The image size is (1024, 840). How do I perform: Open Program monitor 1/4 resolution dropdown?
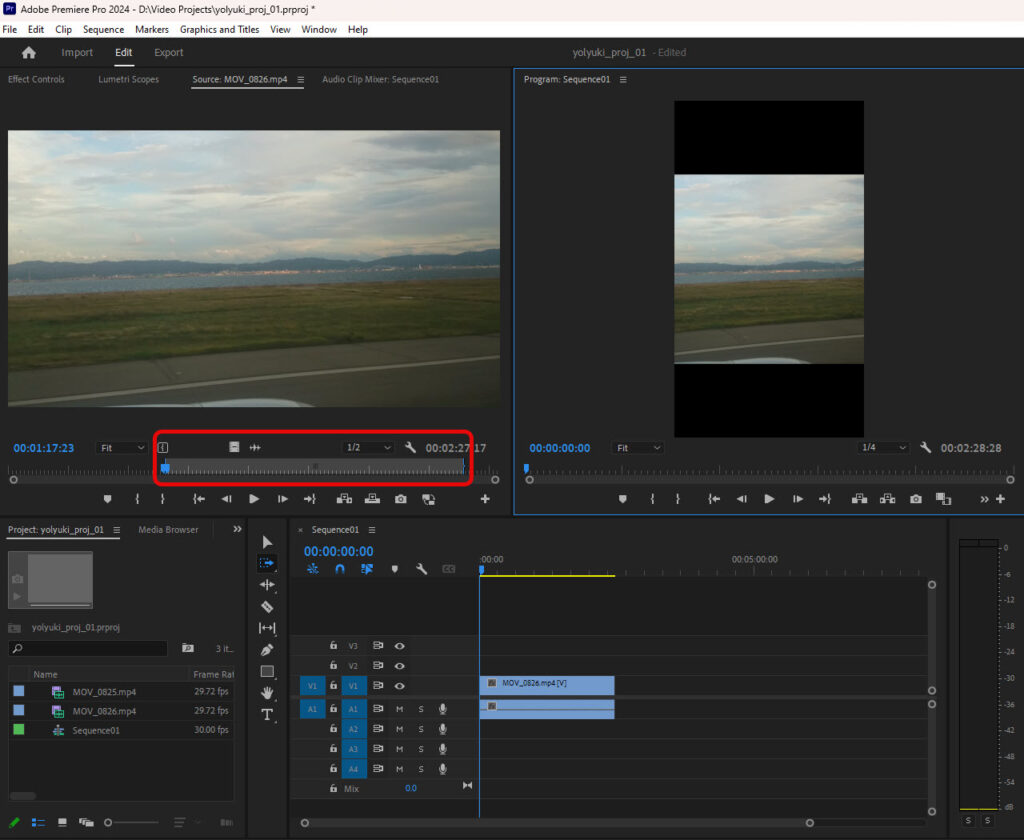point(883,448)
